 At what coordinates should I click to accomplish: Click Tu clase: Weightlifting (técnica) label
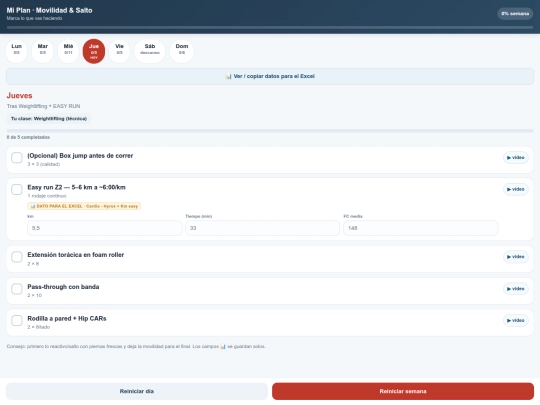coord(49,118)
